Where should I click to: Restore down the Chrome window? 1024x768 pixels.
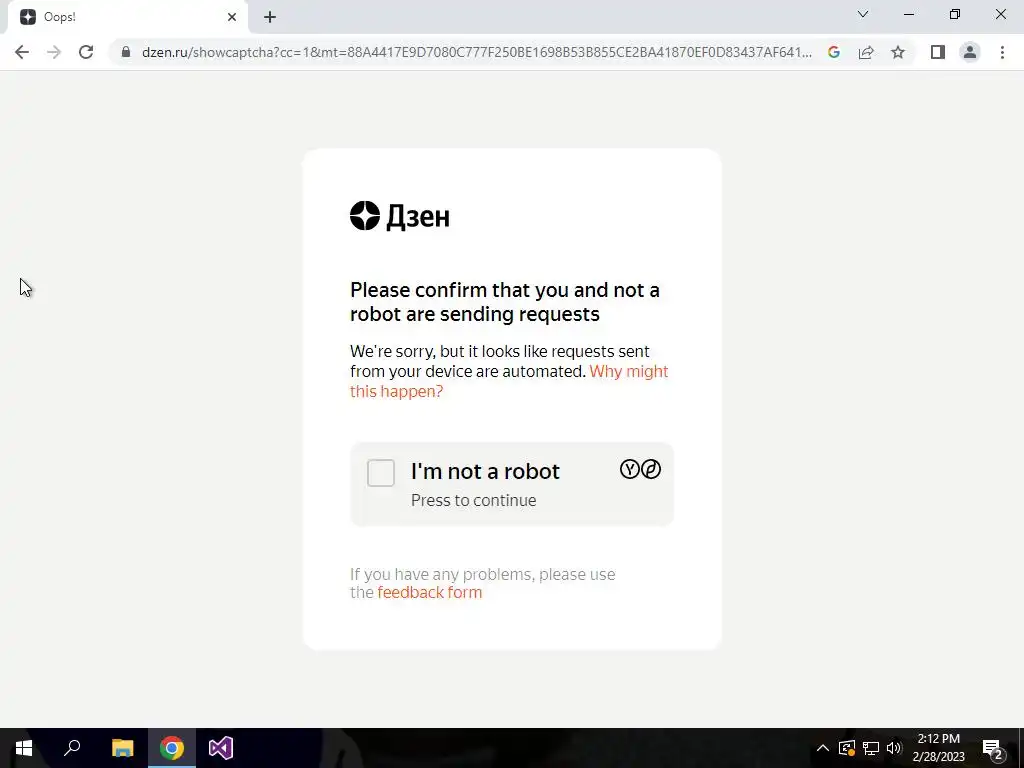(x=955, y=14)
